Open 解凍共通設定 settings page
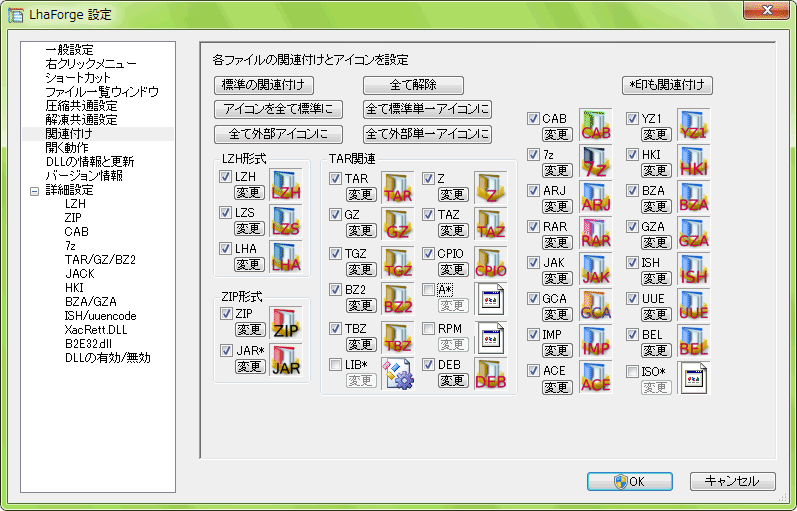This screenshot has height=511, width=797. pos(81,120)
